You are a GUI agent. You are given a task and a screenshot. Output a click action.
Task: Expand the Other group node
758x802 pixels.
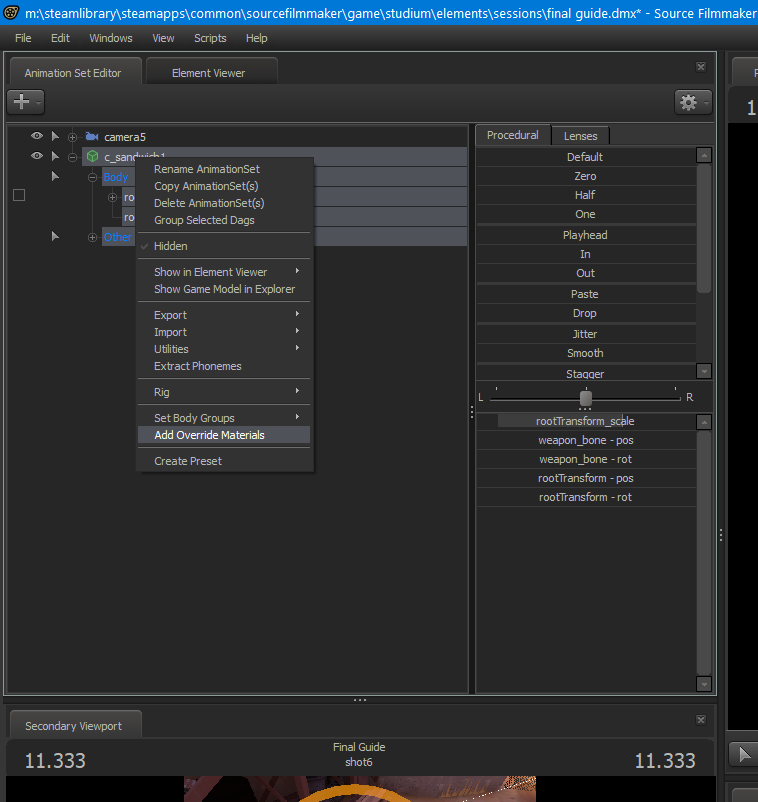pos(93,237)
